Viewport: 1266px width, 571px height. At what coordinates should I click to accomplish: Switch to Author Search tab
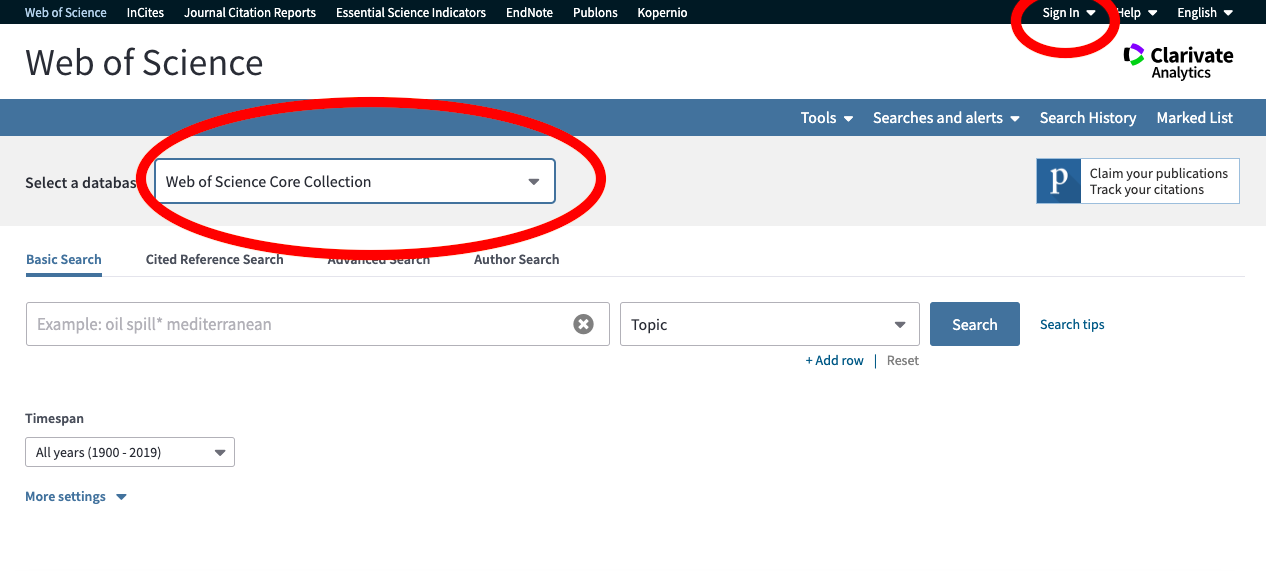pyautogui.click(x=516, y=260)
